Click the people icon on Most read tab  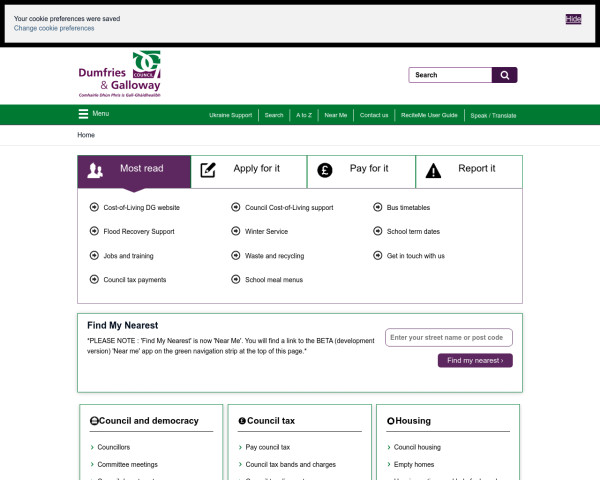pyautogui.click(x=95, y=171)
